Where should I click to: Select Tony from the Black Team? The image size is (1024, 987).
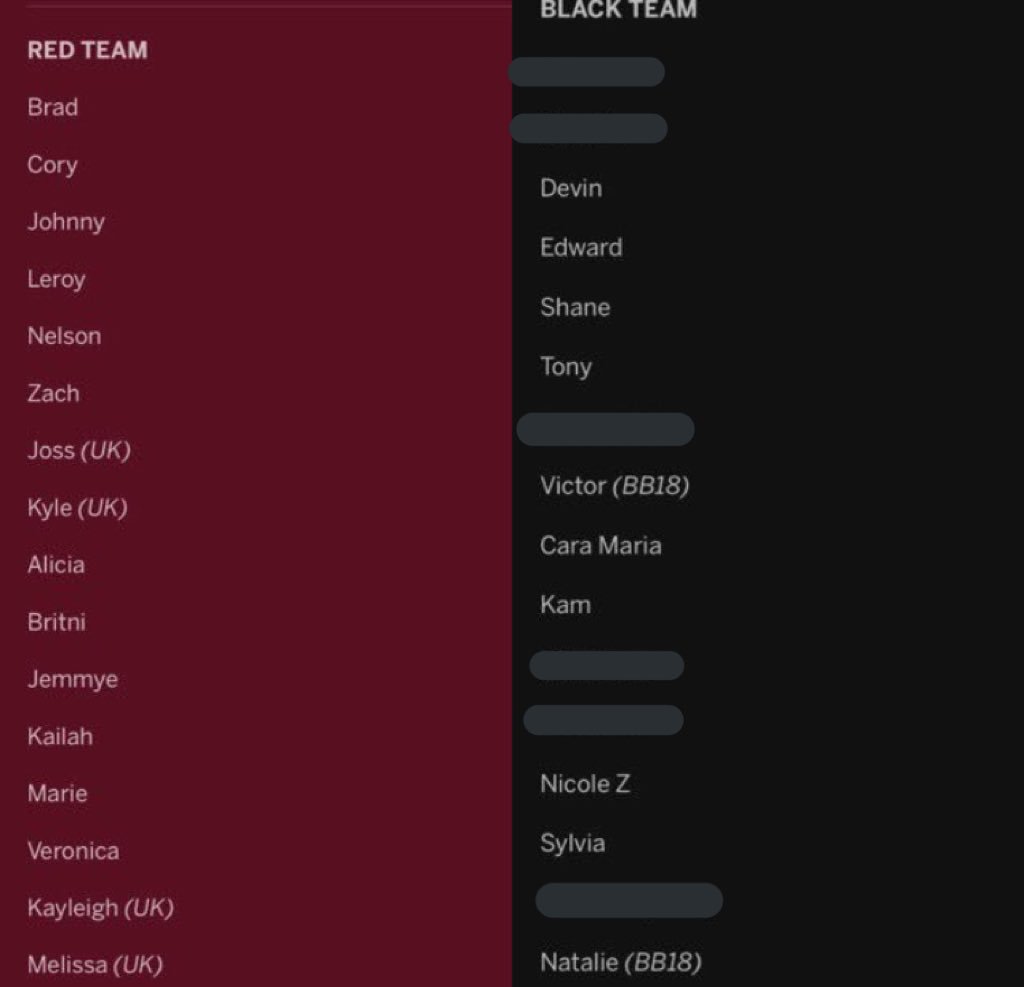click(x=566, y=366)
